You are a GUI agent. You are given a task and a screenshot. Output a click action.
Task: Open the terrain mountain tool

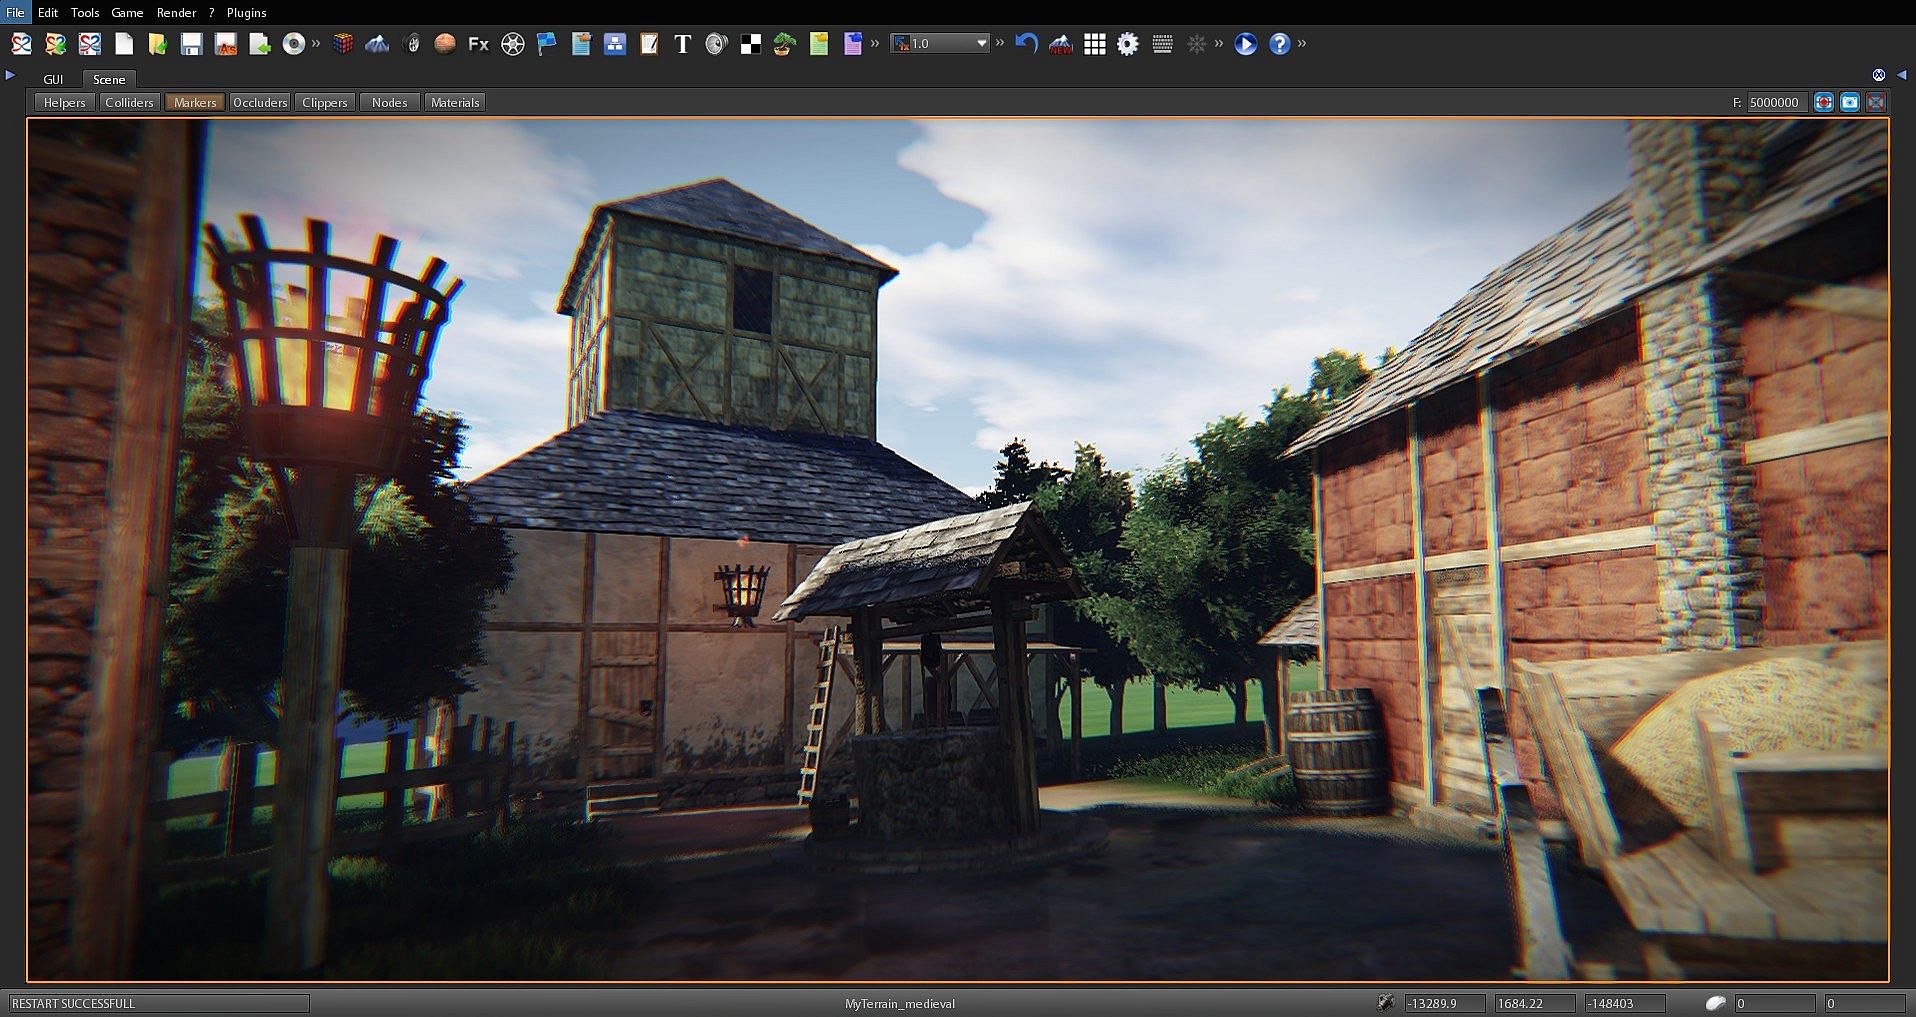click(x=377, y=44)
